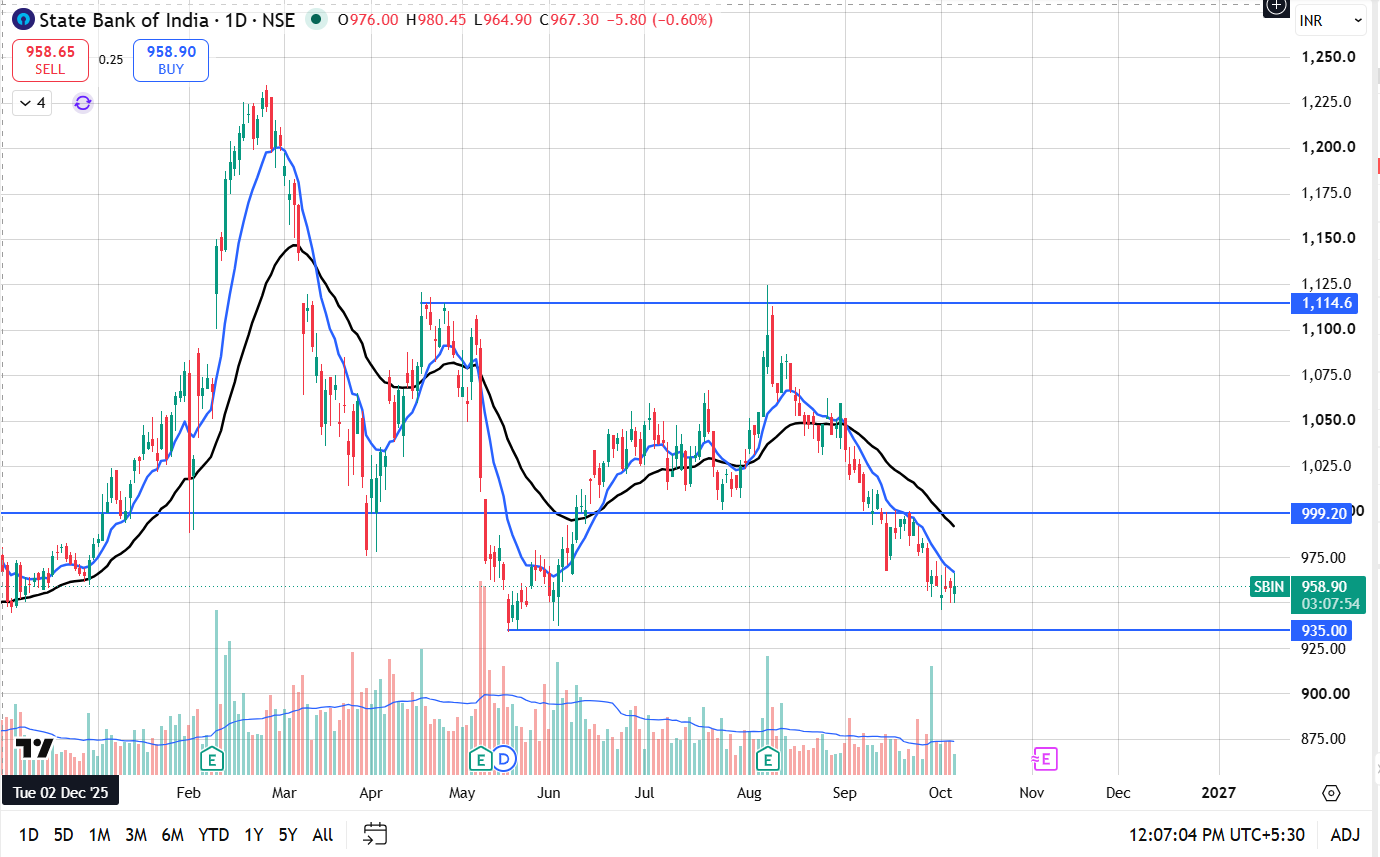This screenshot has width=1380, height=857.
Task: Click the green market status dot
Action: coord(317,19)
